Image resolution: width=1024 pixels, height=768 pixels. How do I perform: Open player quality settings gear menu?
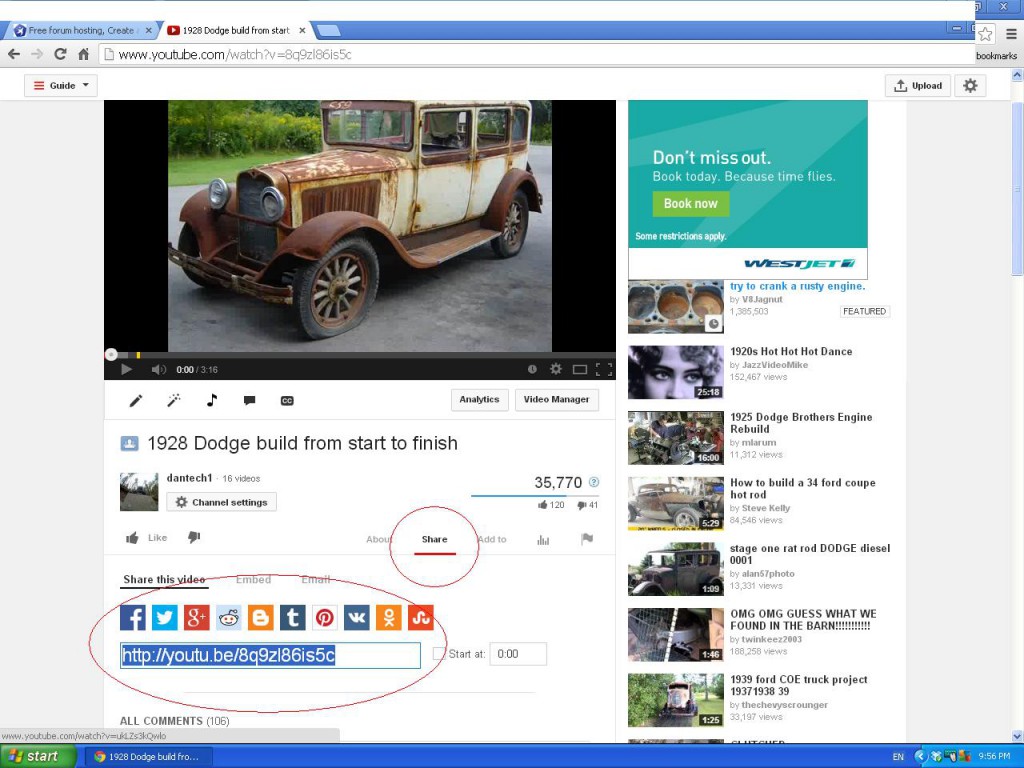click(x=556, y=369)
